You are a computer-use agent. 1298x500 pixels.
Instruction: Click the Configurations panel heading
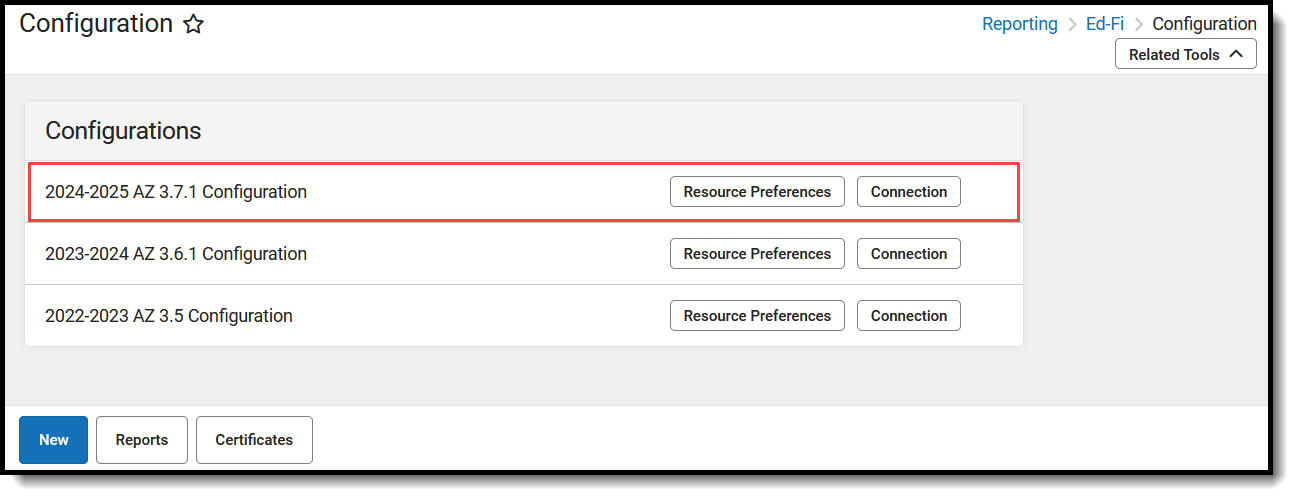click(x=123, y=131)
